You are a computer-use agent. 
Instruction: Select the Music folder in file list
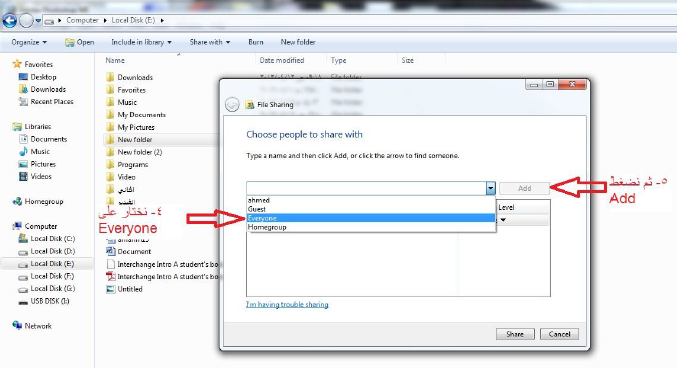[121, 102]
